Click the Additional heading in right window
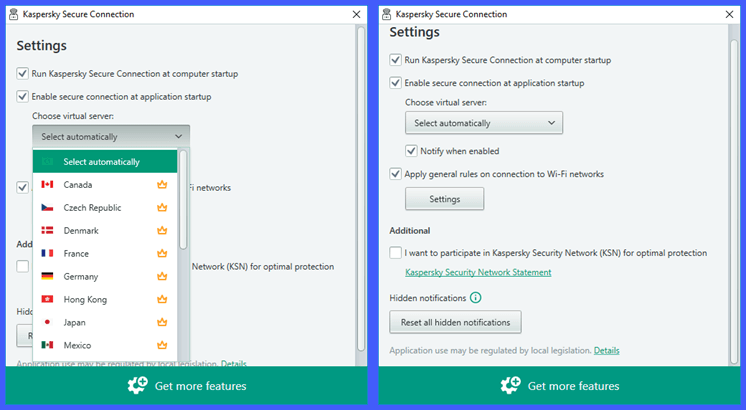 click(410, 231)
